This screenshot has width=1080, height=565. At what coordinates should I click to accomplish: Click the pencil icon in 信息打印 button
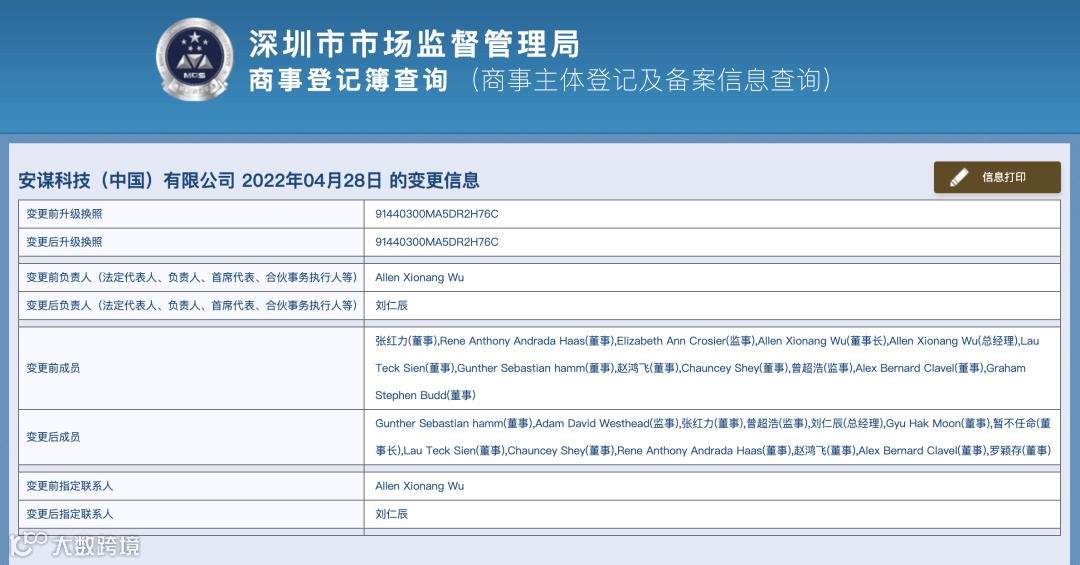(x=959, y=178)
